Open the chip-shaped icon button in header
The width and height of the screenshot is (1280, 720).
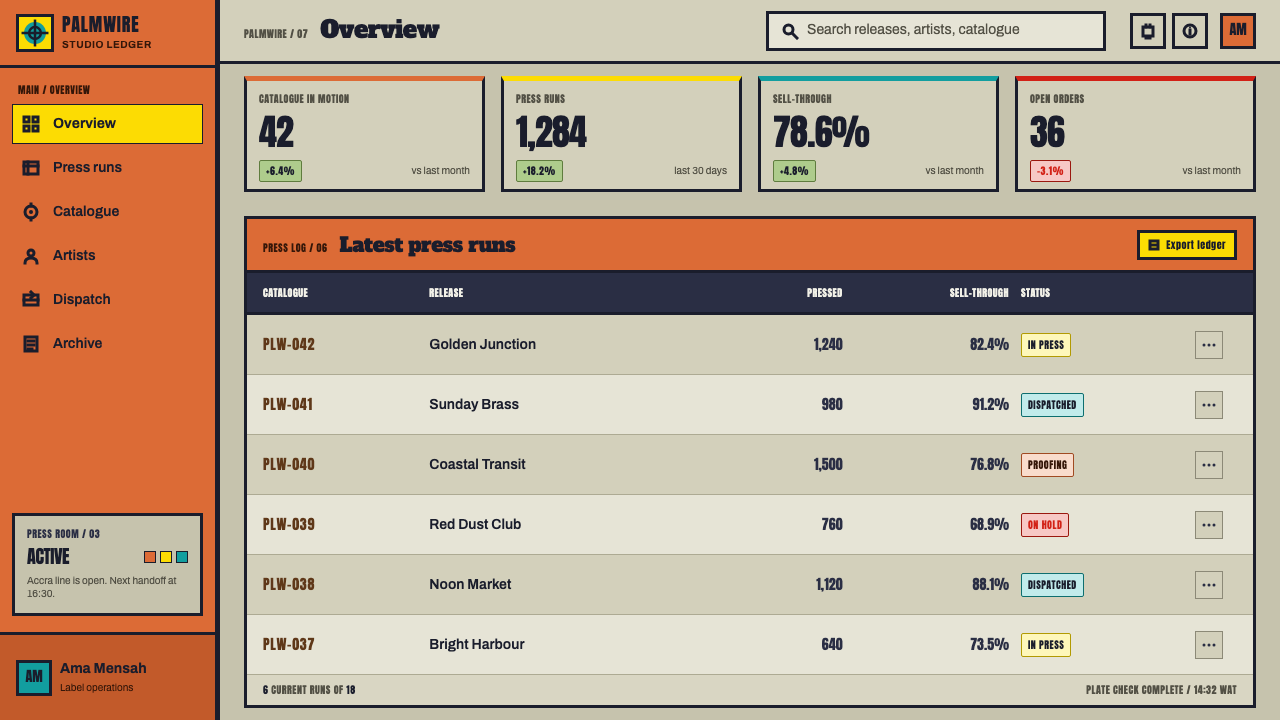pos(1148,31)
